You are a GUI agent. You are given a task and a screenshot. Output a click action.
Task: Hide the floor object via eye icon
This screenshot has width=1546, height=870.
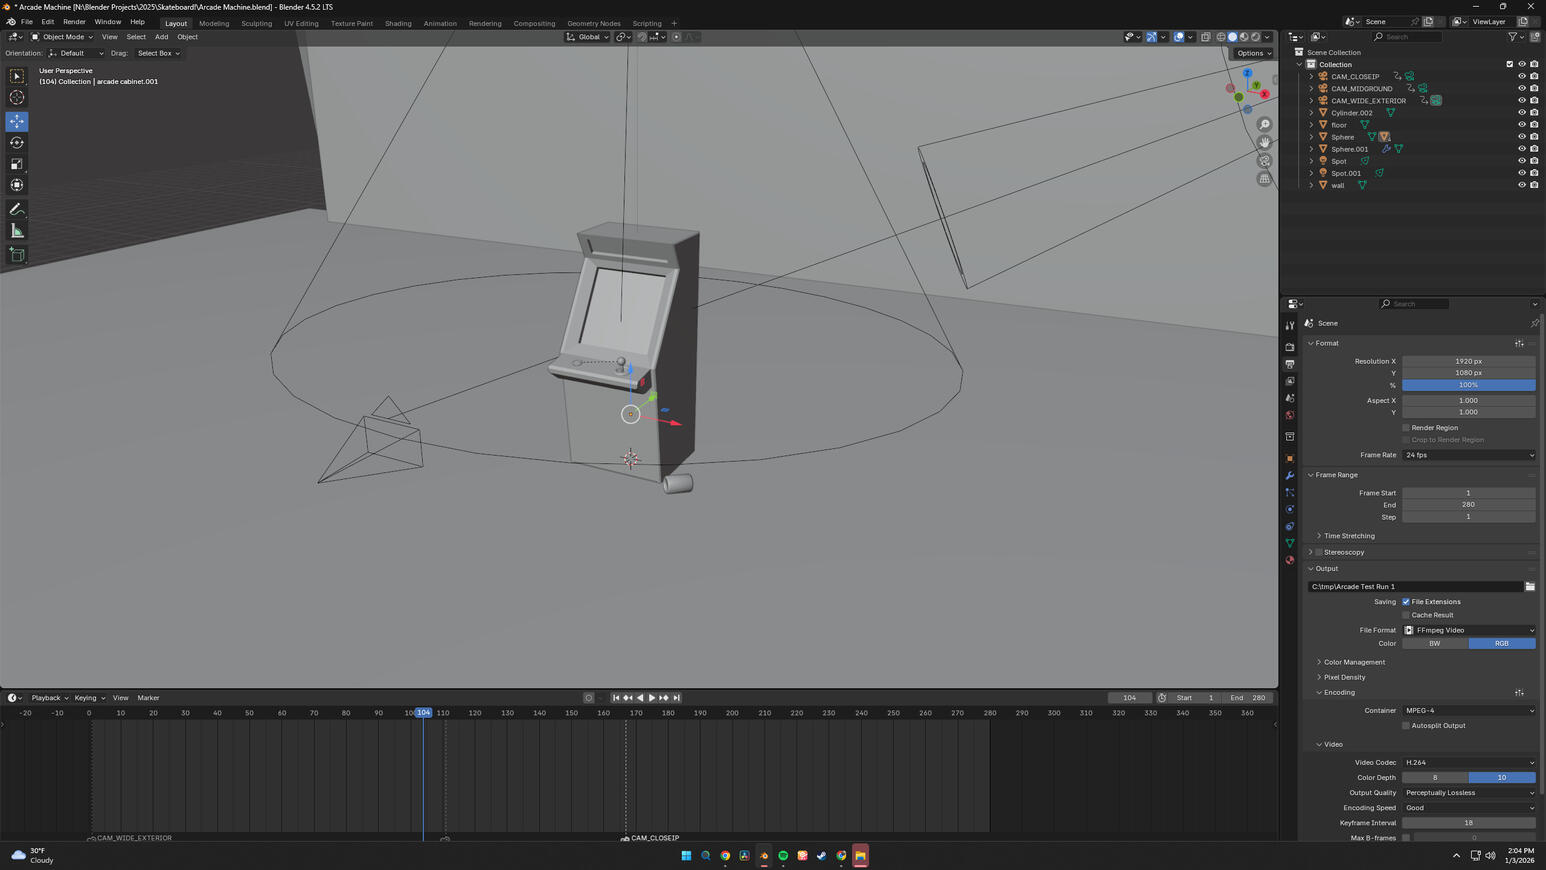click(x=1522, y=125)
